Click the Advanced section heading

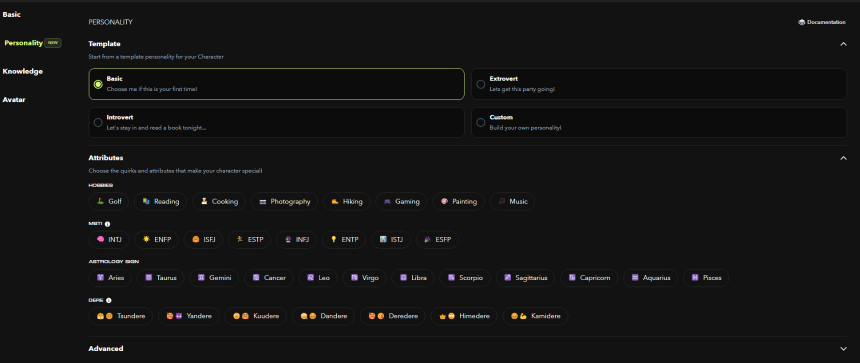106,349
